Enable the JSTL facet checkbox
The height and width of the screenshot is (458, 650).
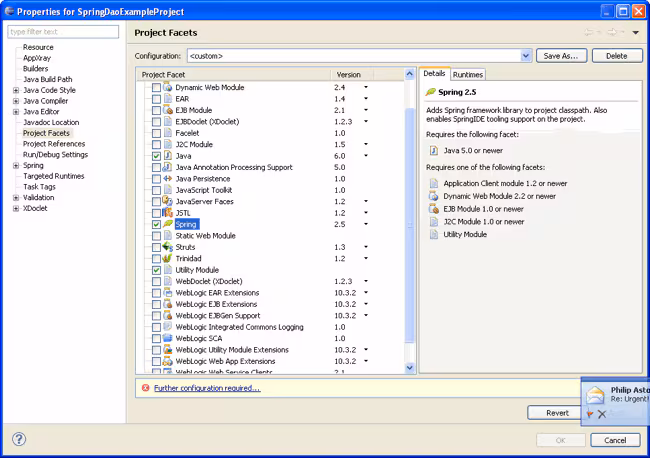click(156, 213)
